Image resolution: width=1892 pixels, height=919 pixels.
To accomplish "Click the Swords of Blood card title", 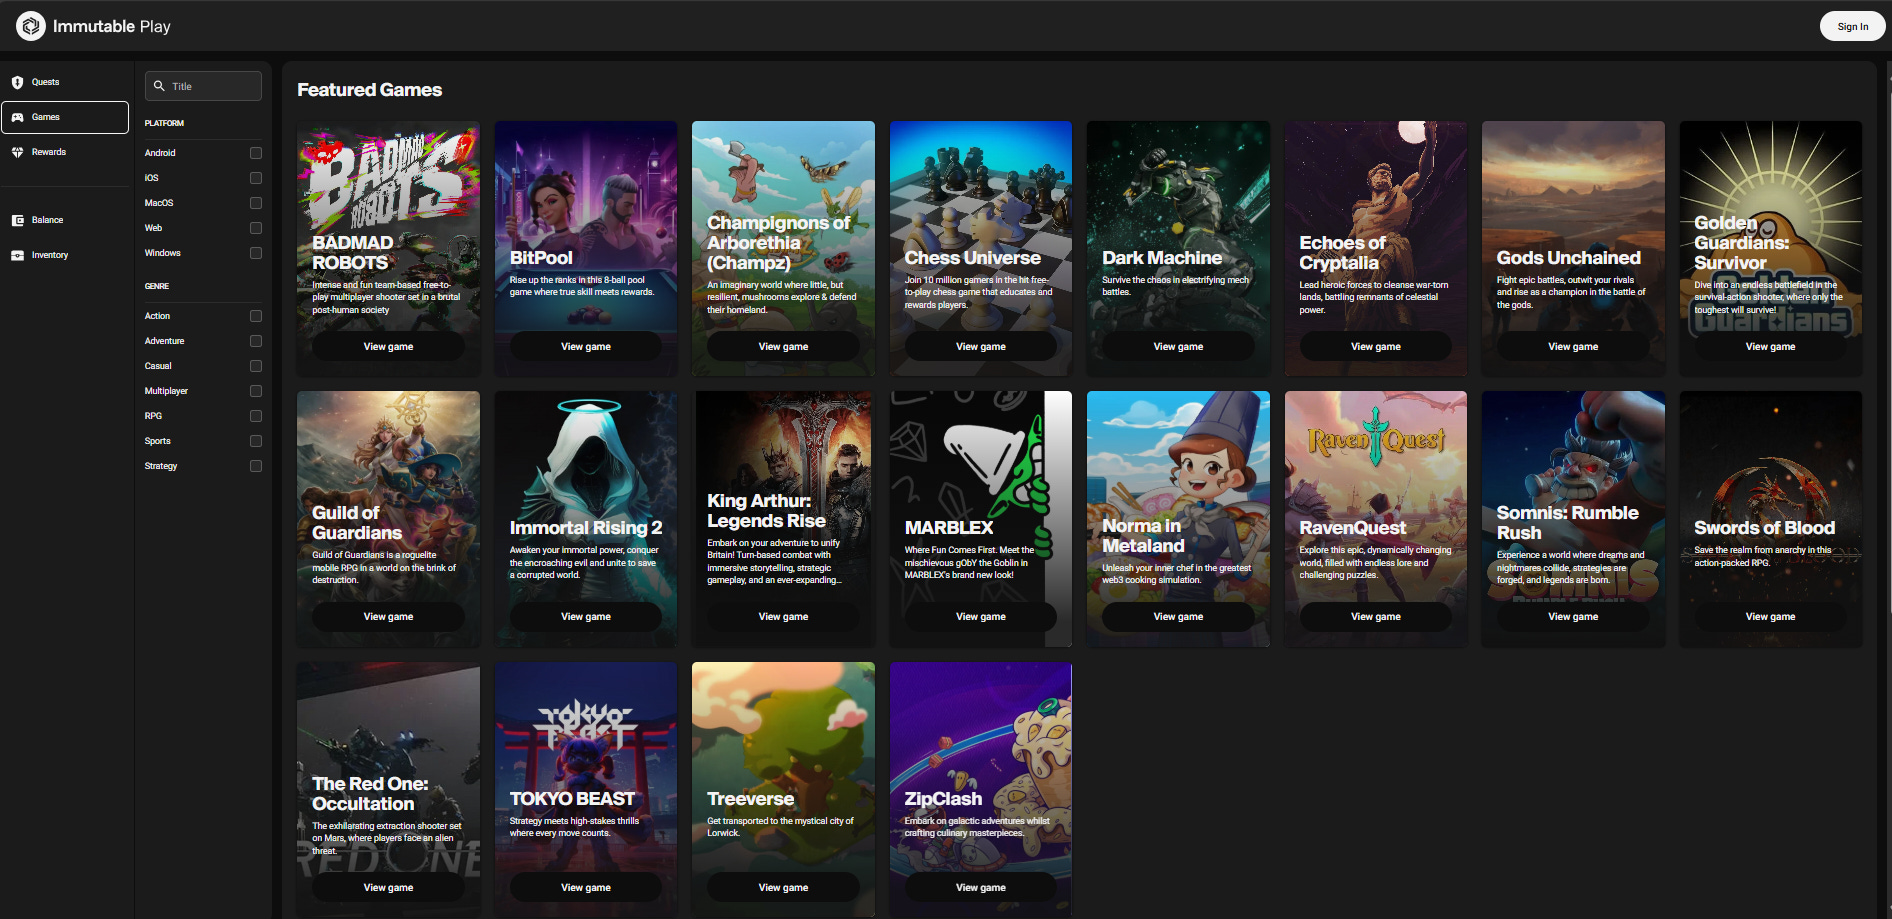I will 1764,528.
